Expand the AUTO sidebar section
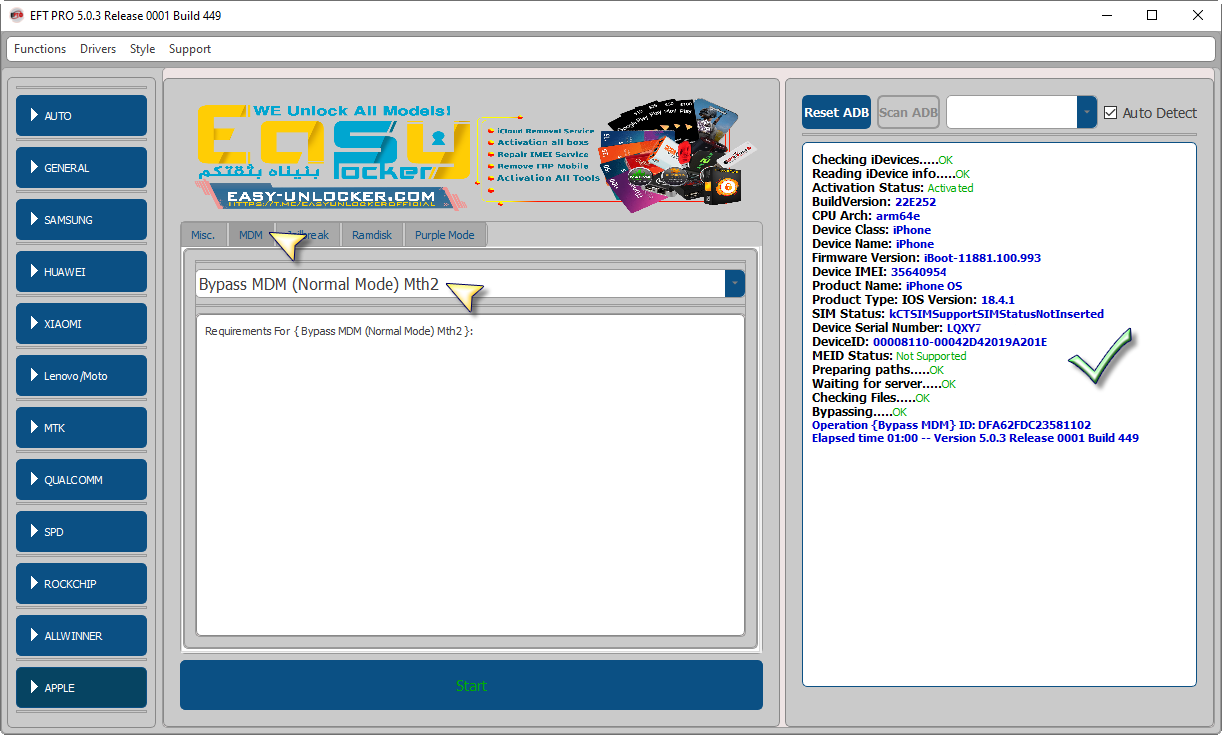The image size is (1222, 735). [x=82, y=116]
